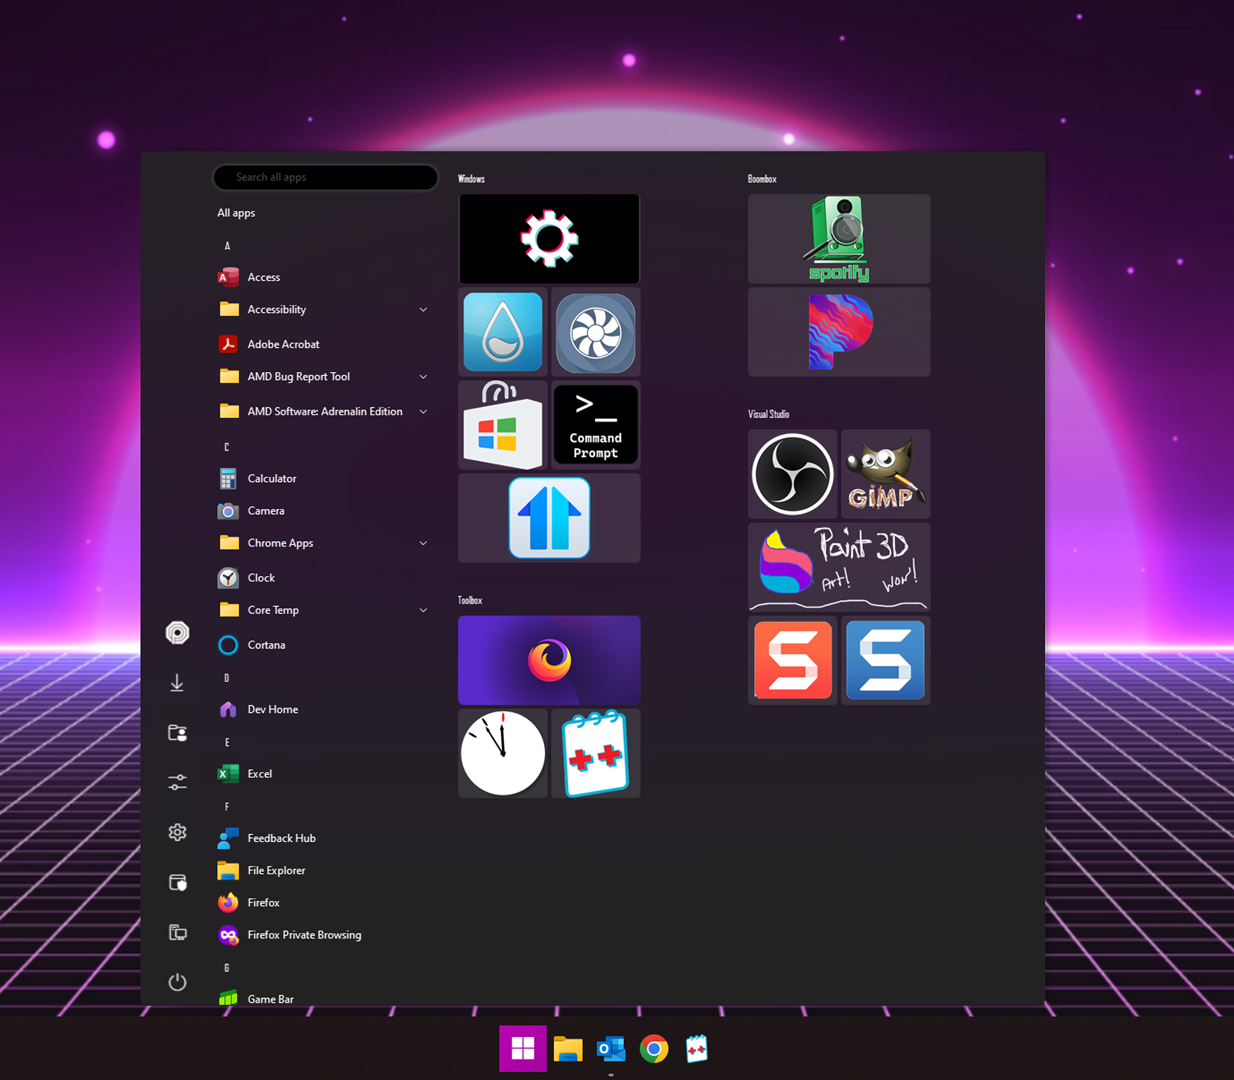Open Downloads from the sidebar
Screen dimensions: 1234x1080
pos(177,683)
